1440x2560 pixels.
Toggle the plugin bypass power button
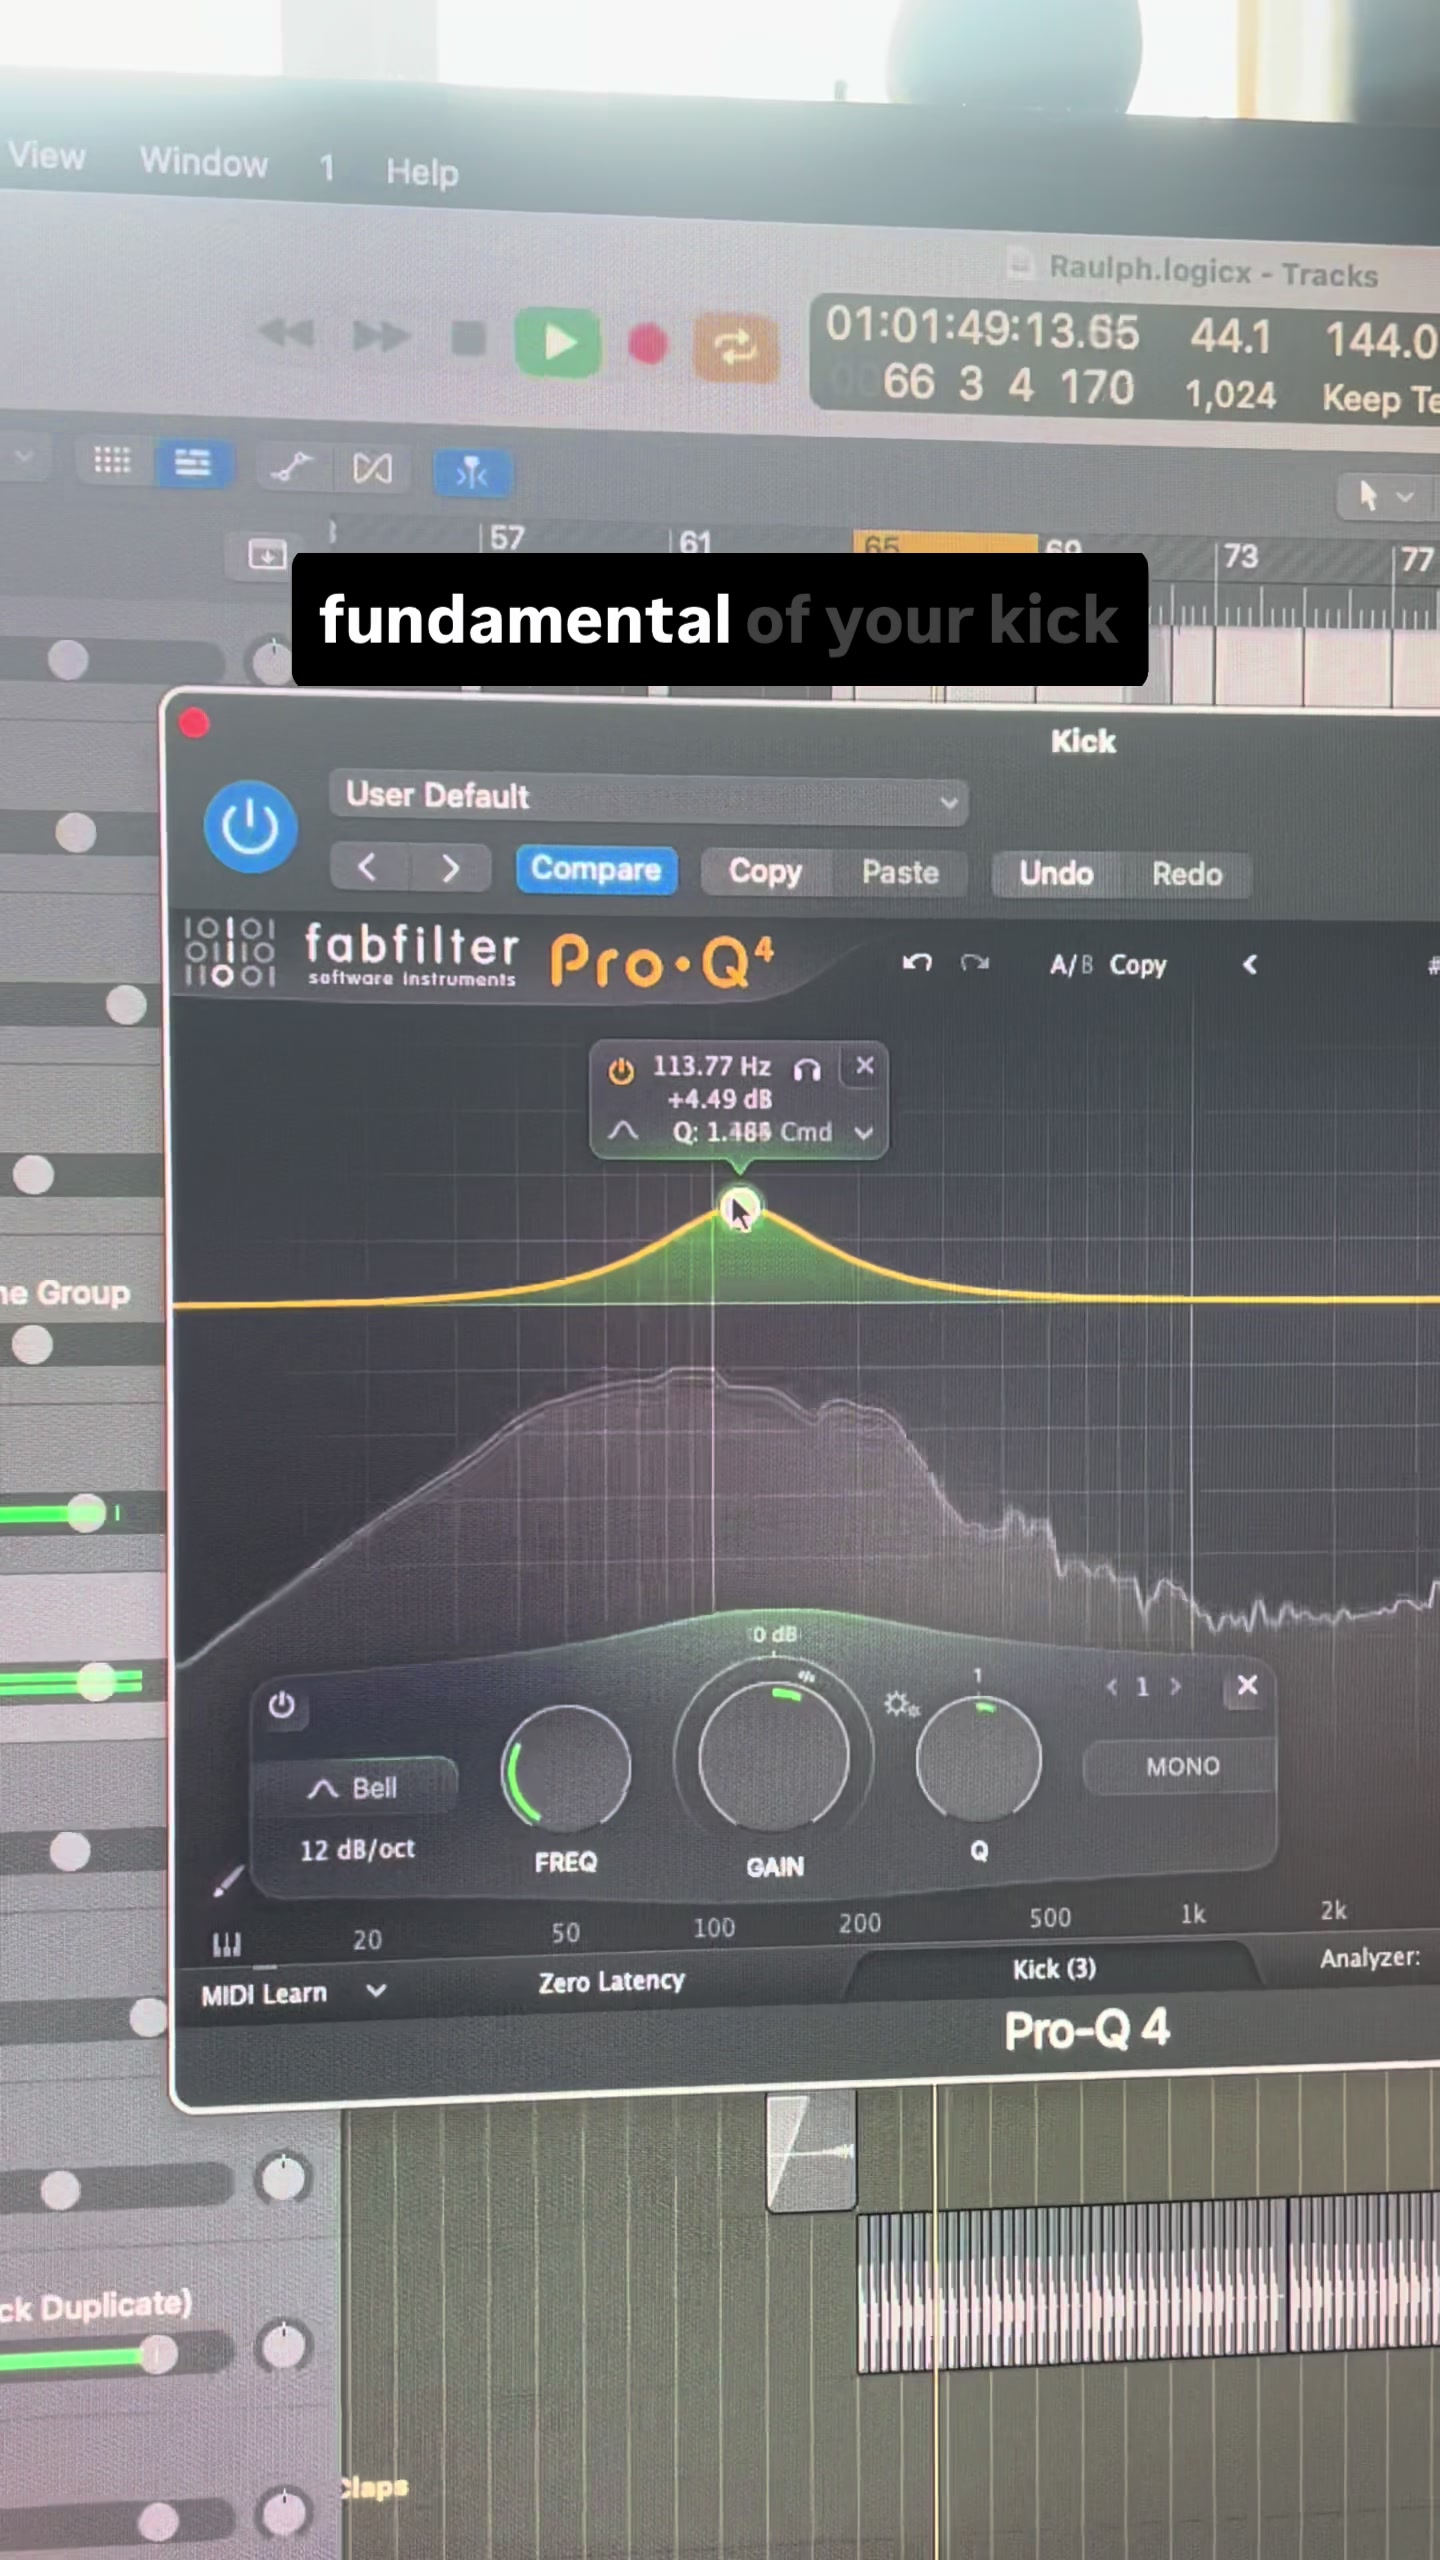tap(250, 827)
